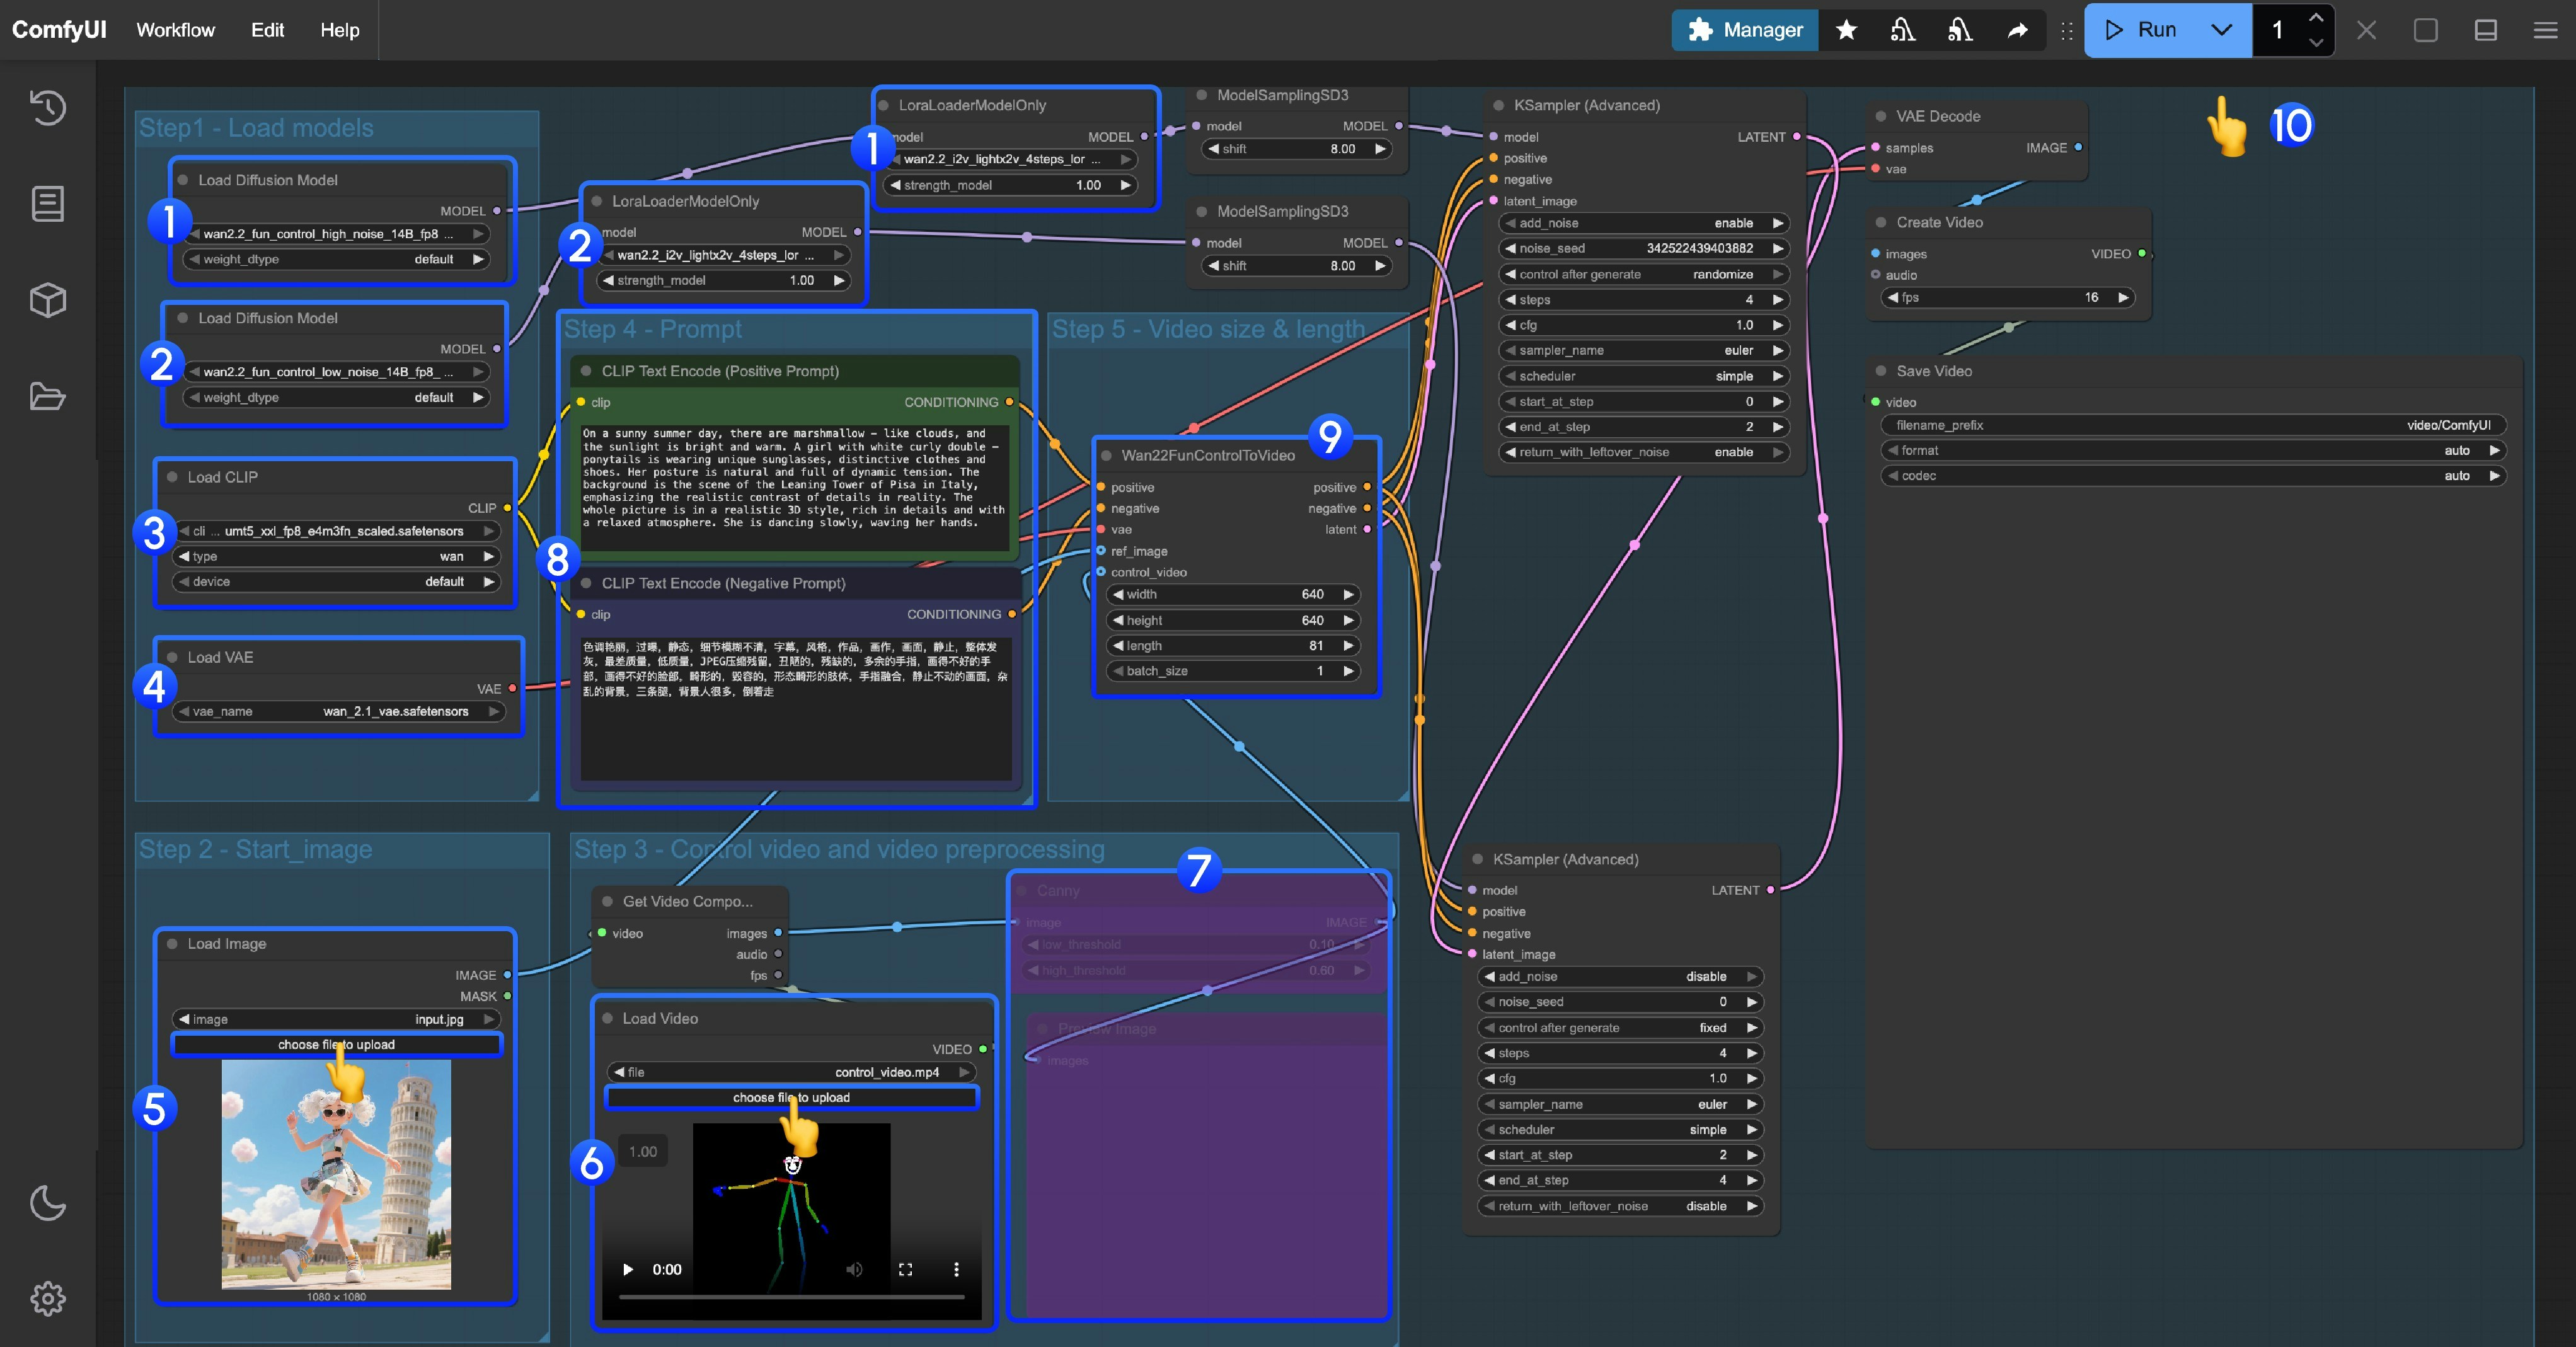Open the Help menu

pyautogui.click(x=339, y=30)
